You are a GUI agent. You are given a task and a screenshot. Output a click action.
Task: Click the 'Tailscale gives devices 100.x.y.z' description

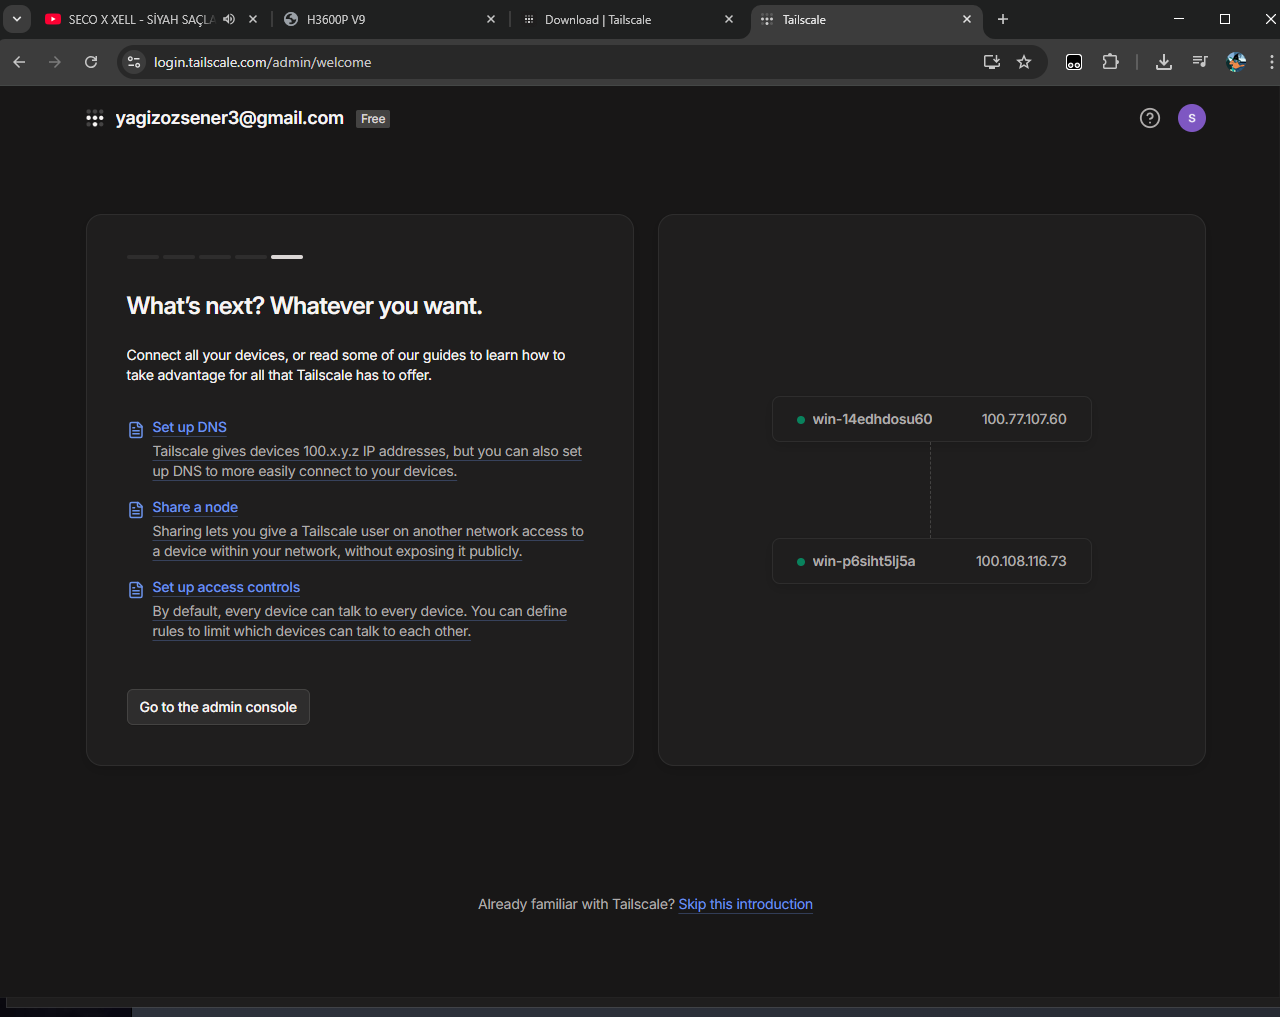[x=367, y=461]
